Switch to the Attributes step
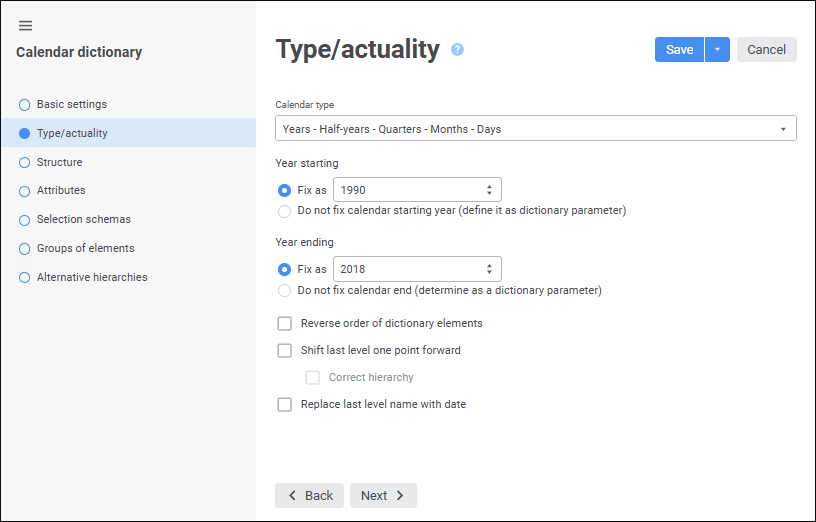The width and height of the screenshot is (816, 522). pyautogui.click(x=61, y=190)
